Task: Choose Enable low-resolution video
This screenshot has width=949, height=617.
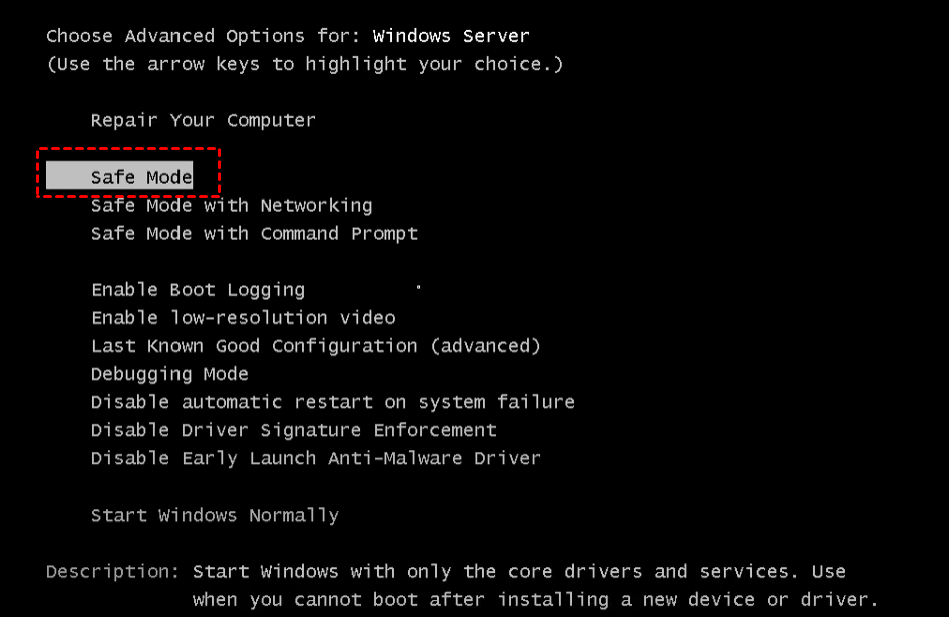Action: tap(243, 317)
